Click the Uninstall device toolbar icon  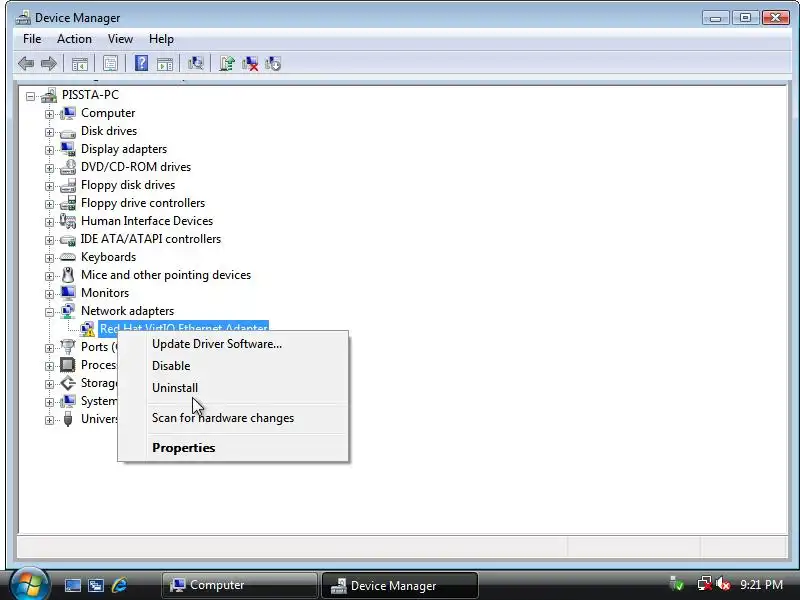pyautogui.click(x=250, y=63)
